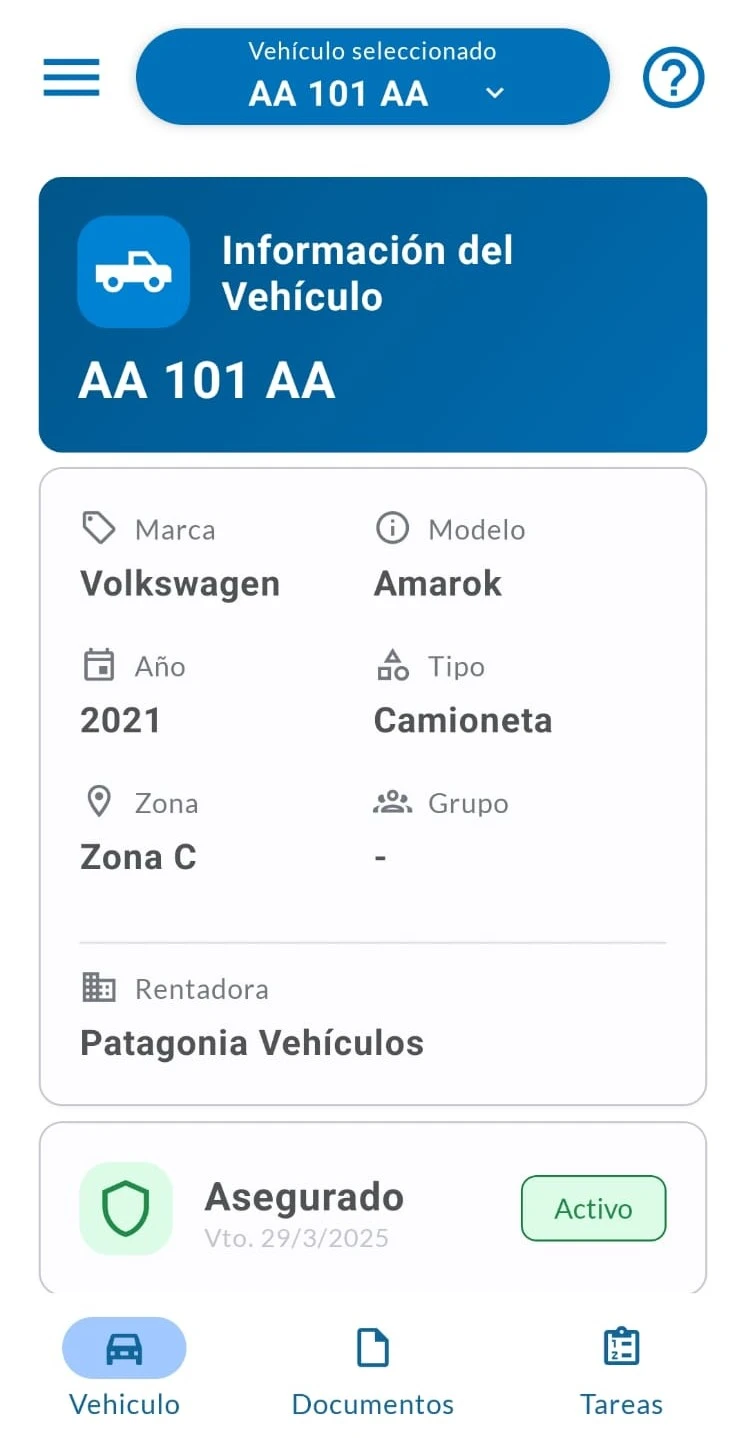Tap the Año calendar icon

[x=98, y=665]
